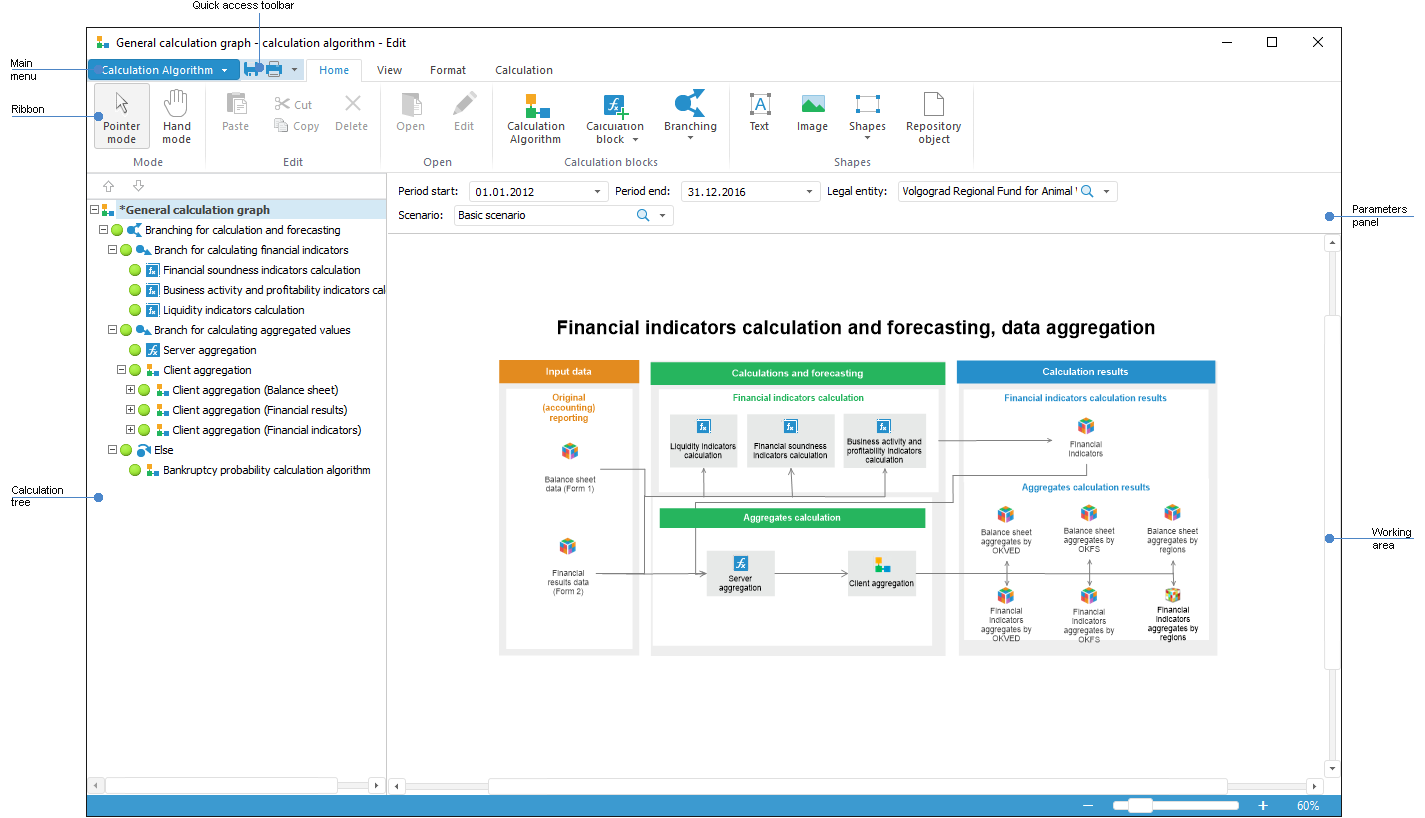Image resolution: width=1425 pixels, height=818 pixels.
Task: Open the Format ribbon tab
Action: tap(448, 70)
